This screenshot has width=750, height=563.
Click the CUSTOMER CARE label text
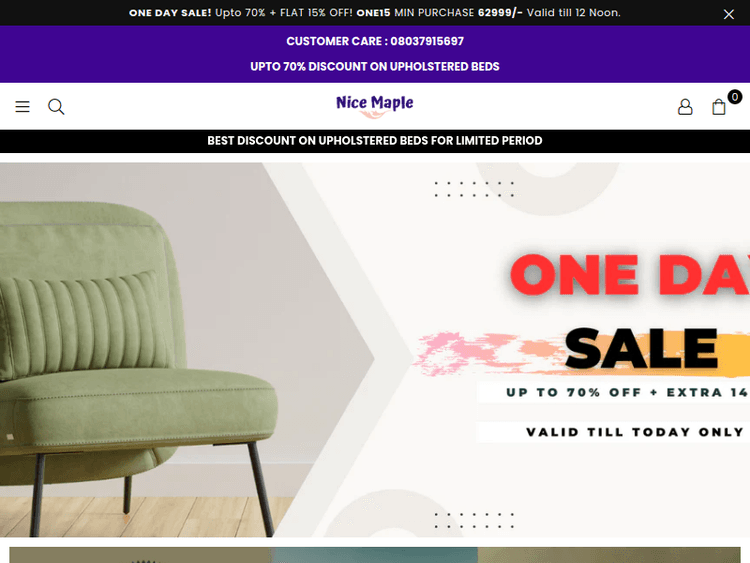[x=334, y=41]
